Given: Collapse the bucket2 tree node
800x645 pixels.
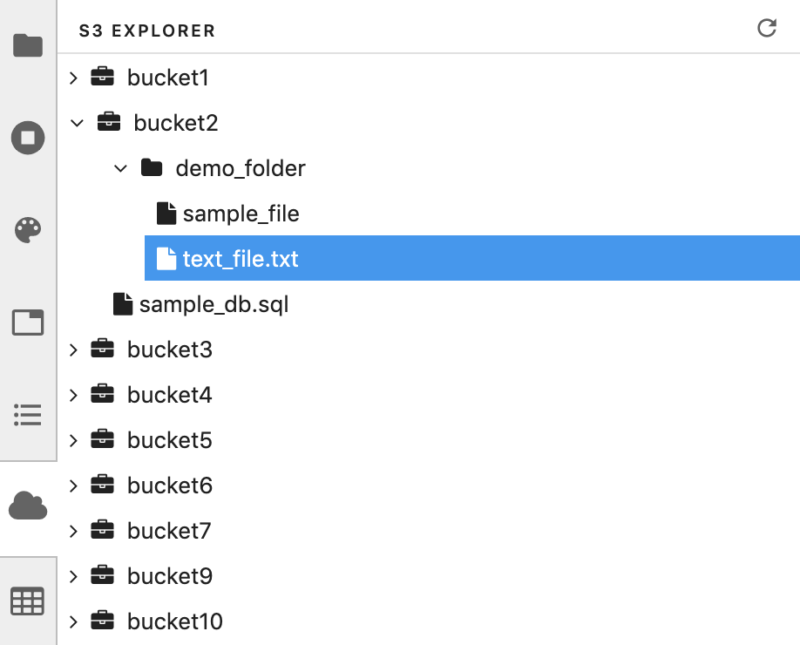Looking at the screenshot, I should pyautogui.click(x=77, y=123).
